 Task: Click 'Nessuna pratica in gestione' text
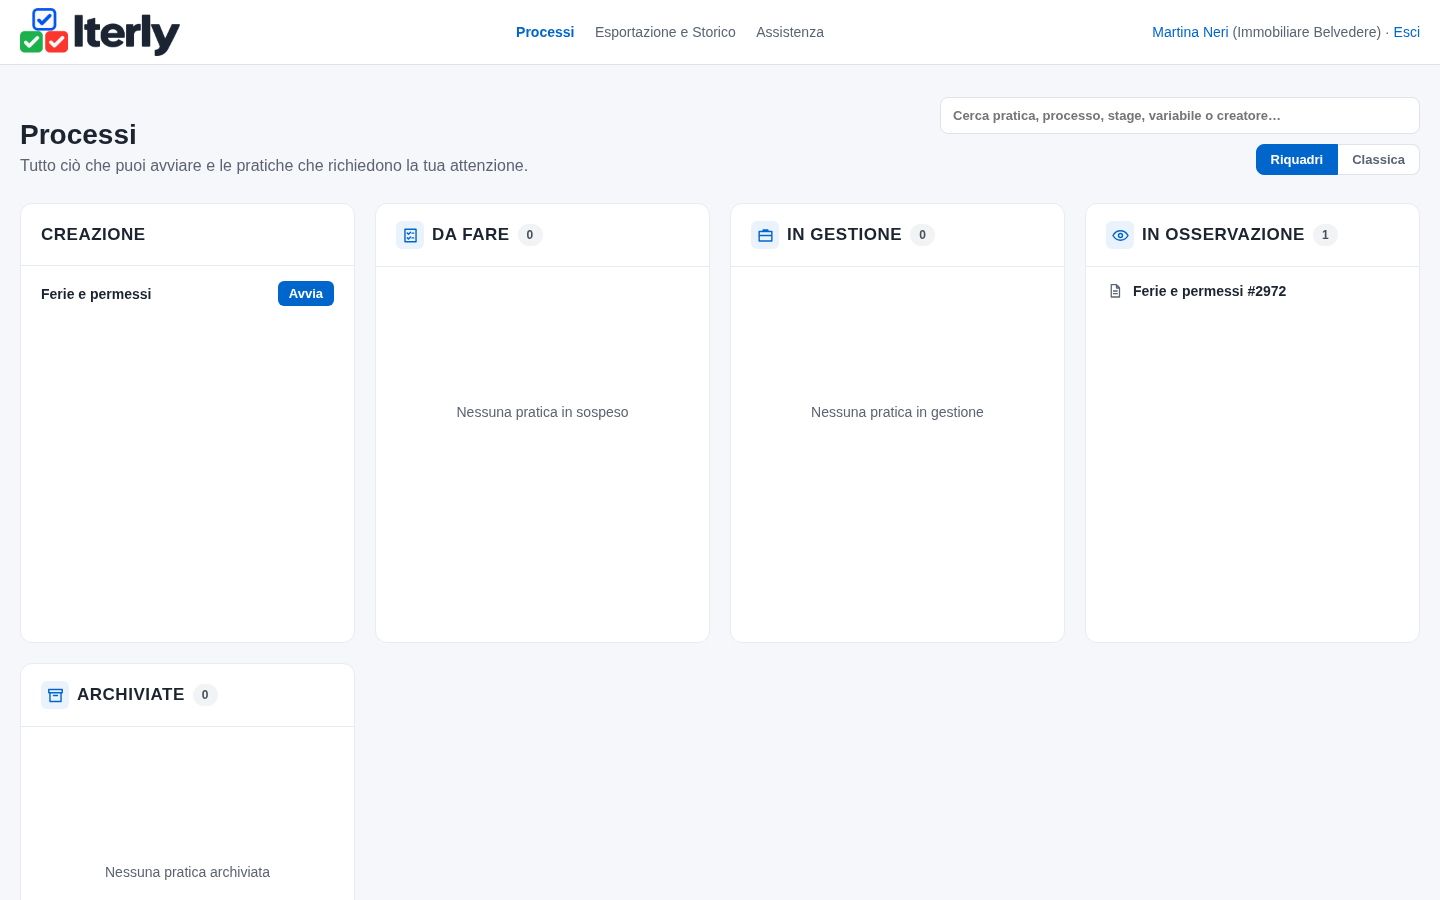coord(897,412)
